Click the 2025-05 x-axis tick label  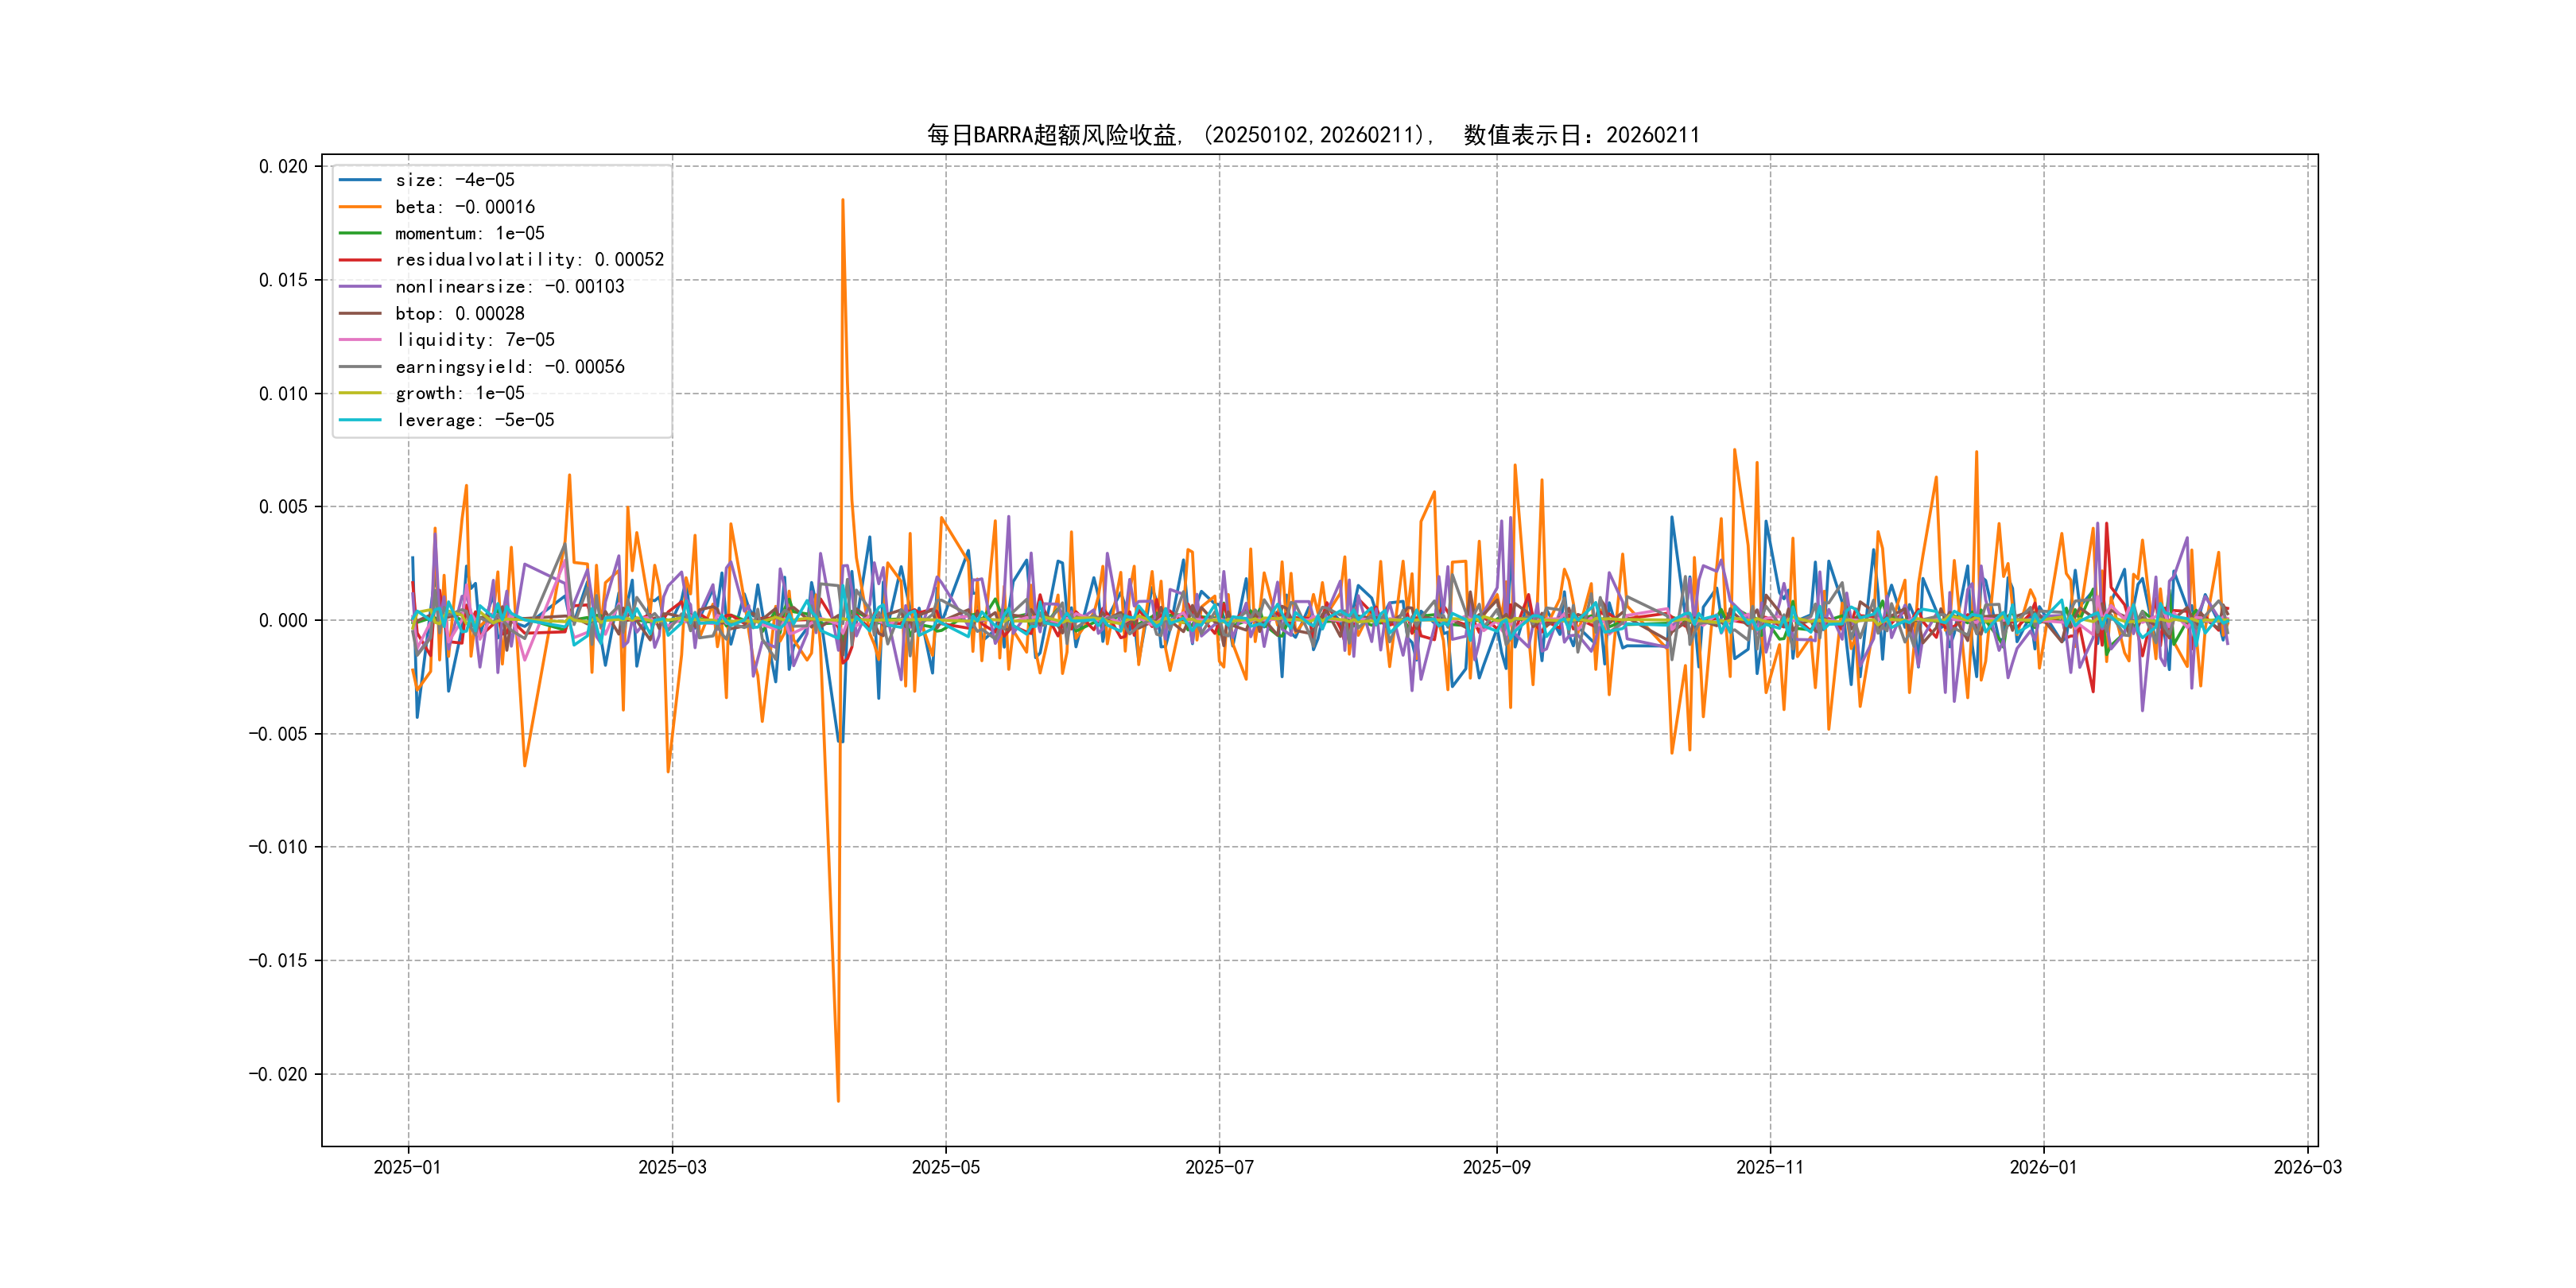(945, 1167)
